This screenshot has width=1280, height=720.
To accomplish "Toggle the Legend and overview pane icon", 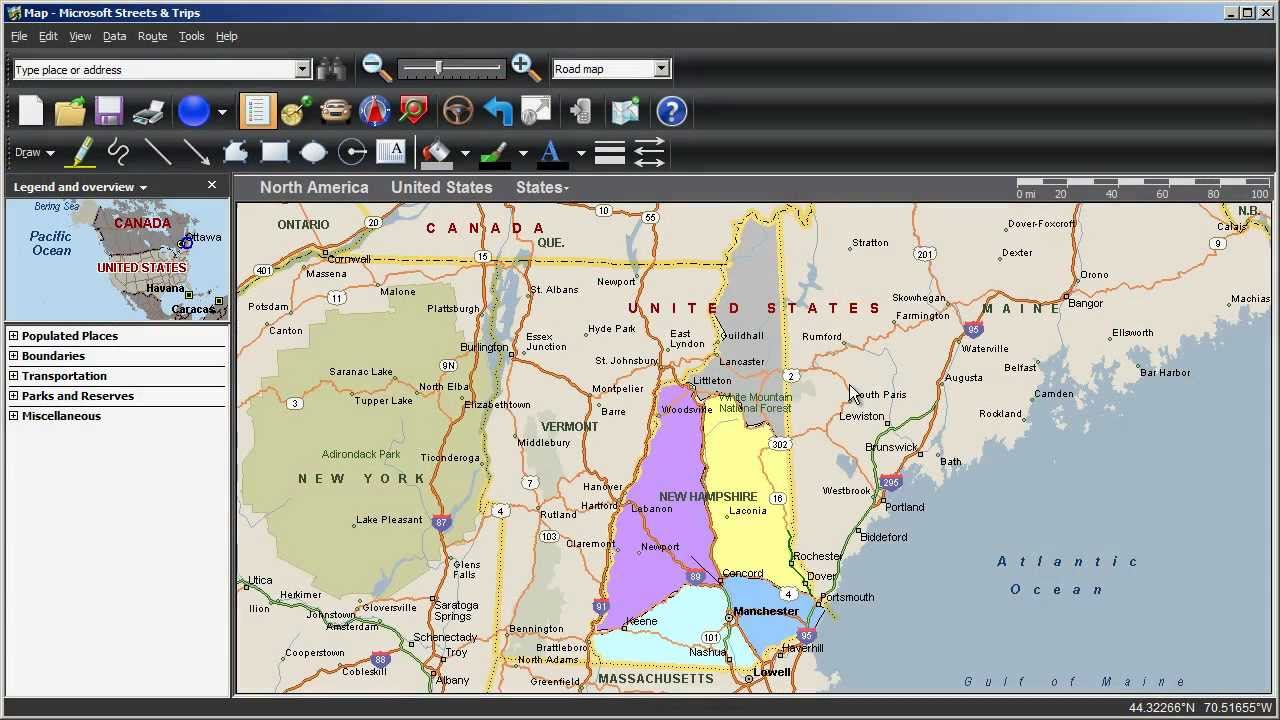I will point(258,111).
